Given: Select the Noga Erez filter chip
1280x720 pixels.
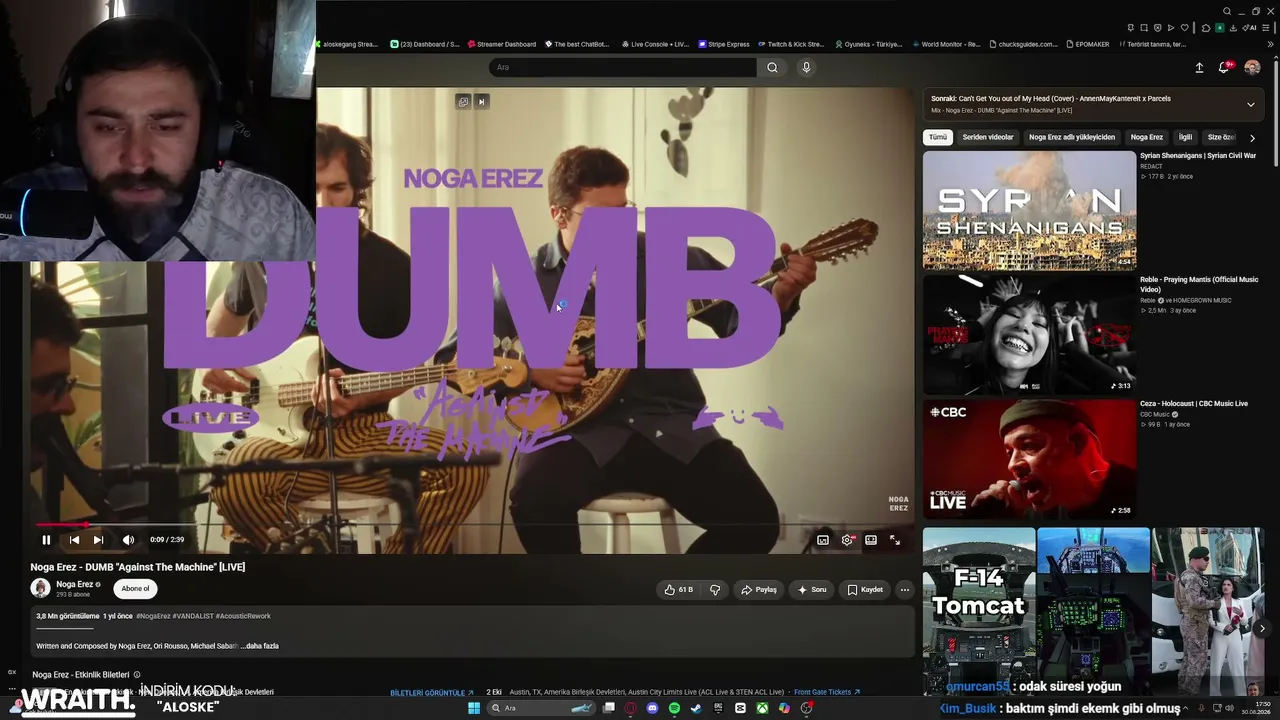Looking at the screenshot, I should point(1147,137).
